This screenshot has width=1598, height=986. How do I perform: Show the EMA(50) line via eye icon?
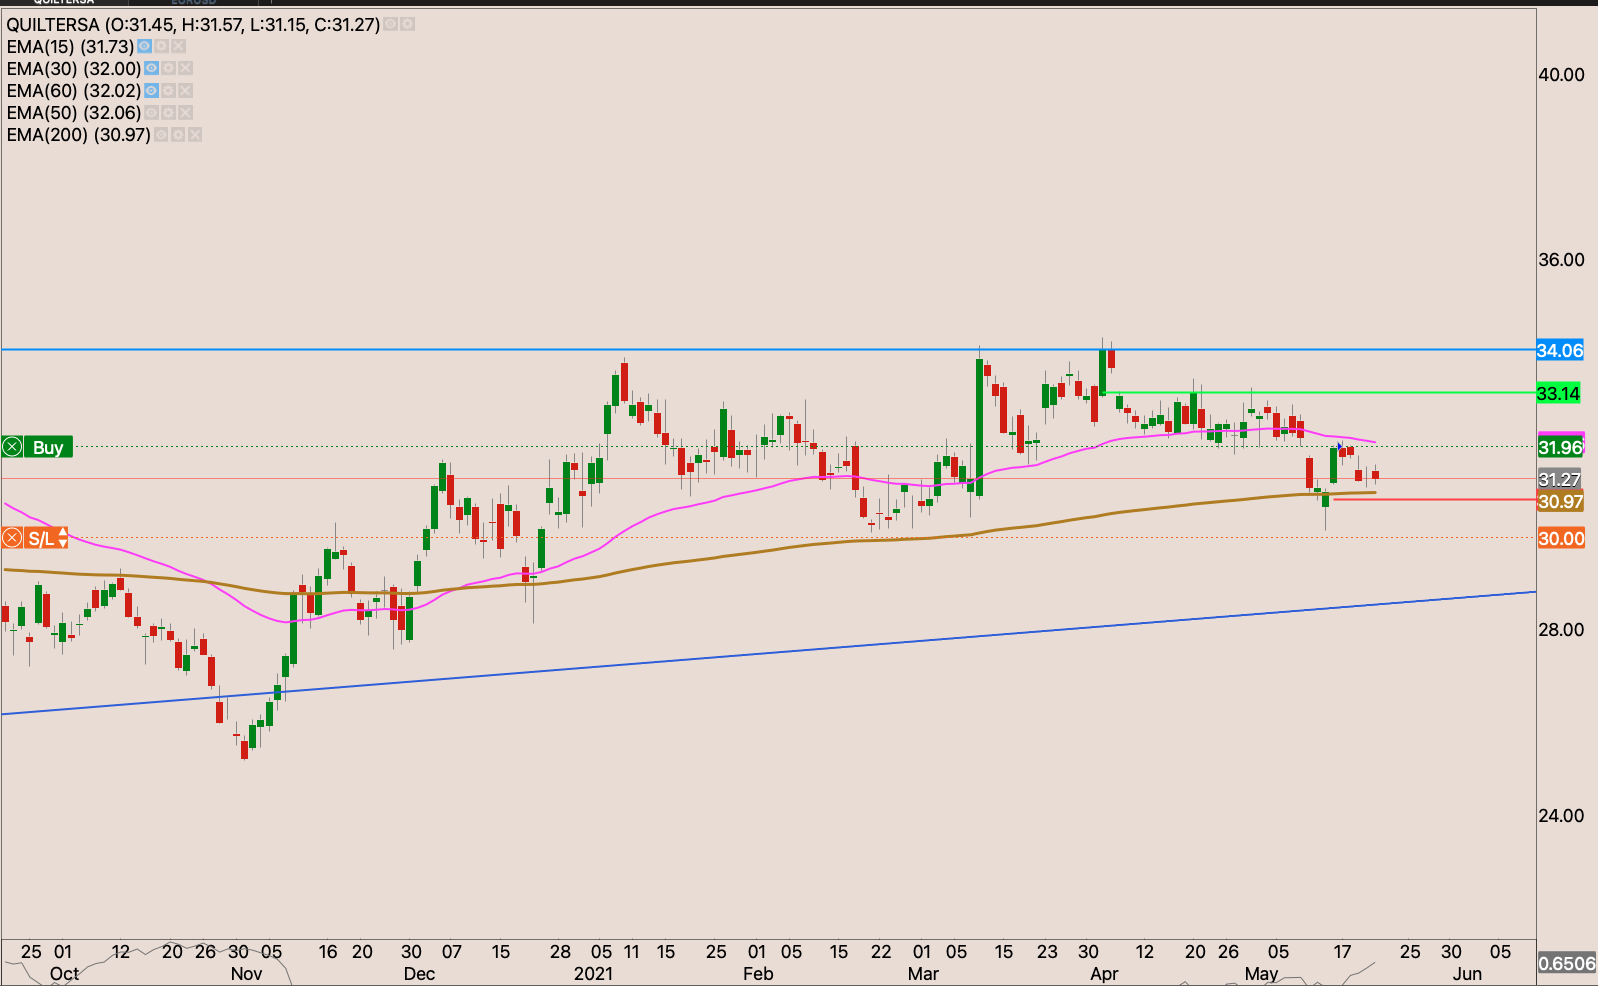tap(151, 113)
